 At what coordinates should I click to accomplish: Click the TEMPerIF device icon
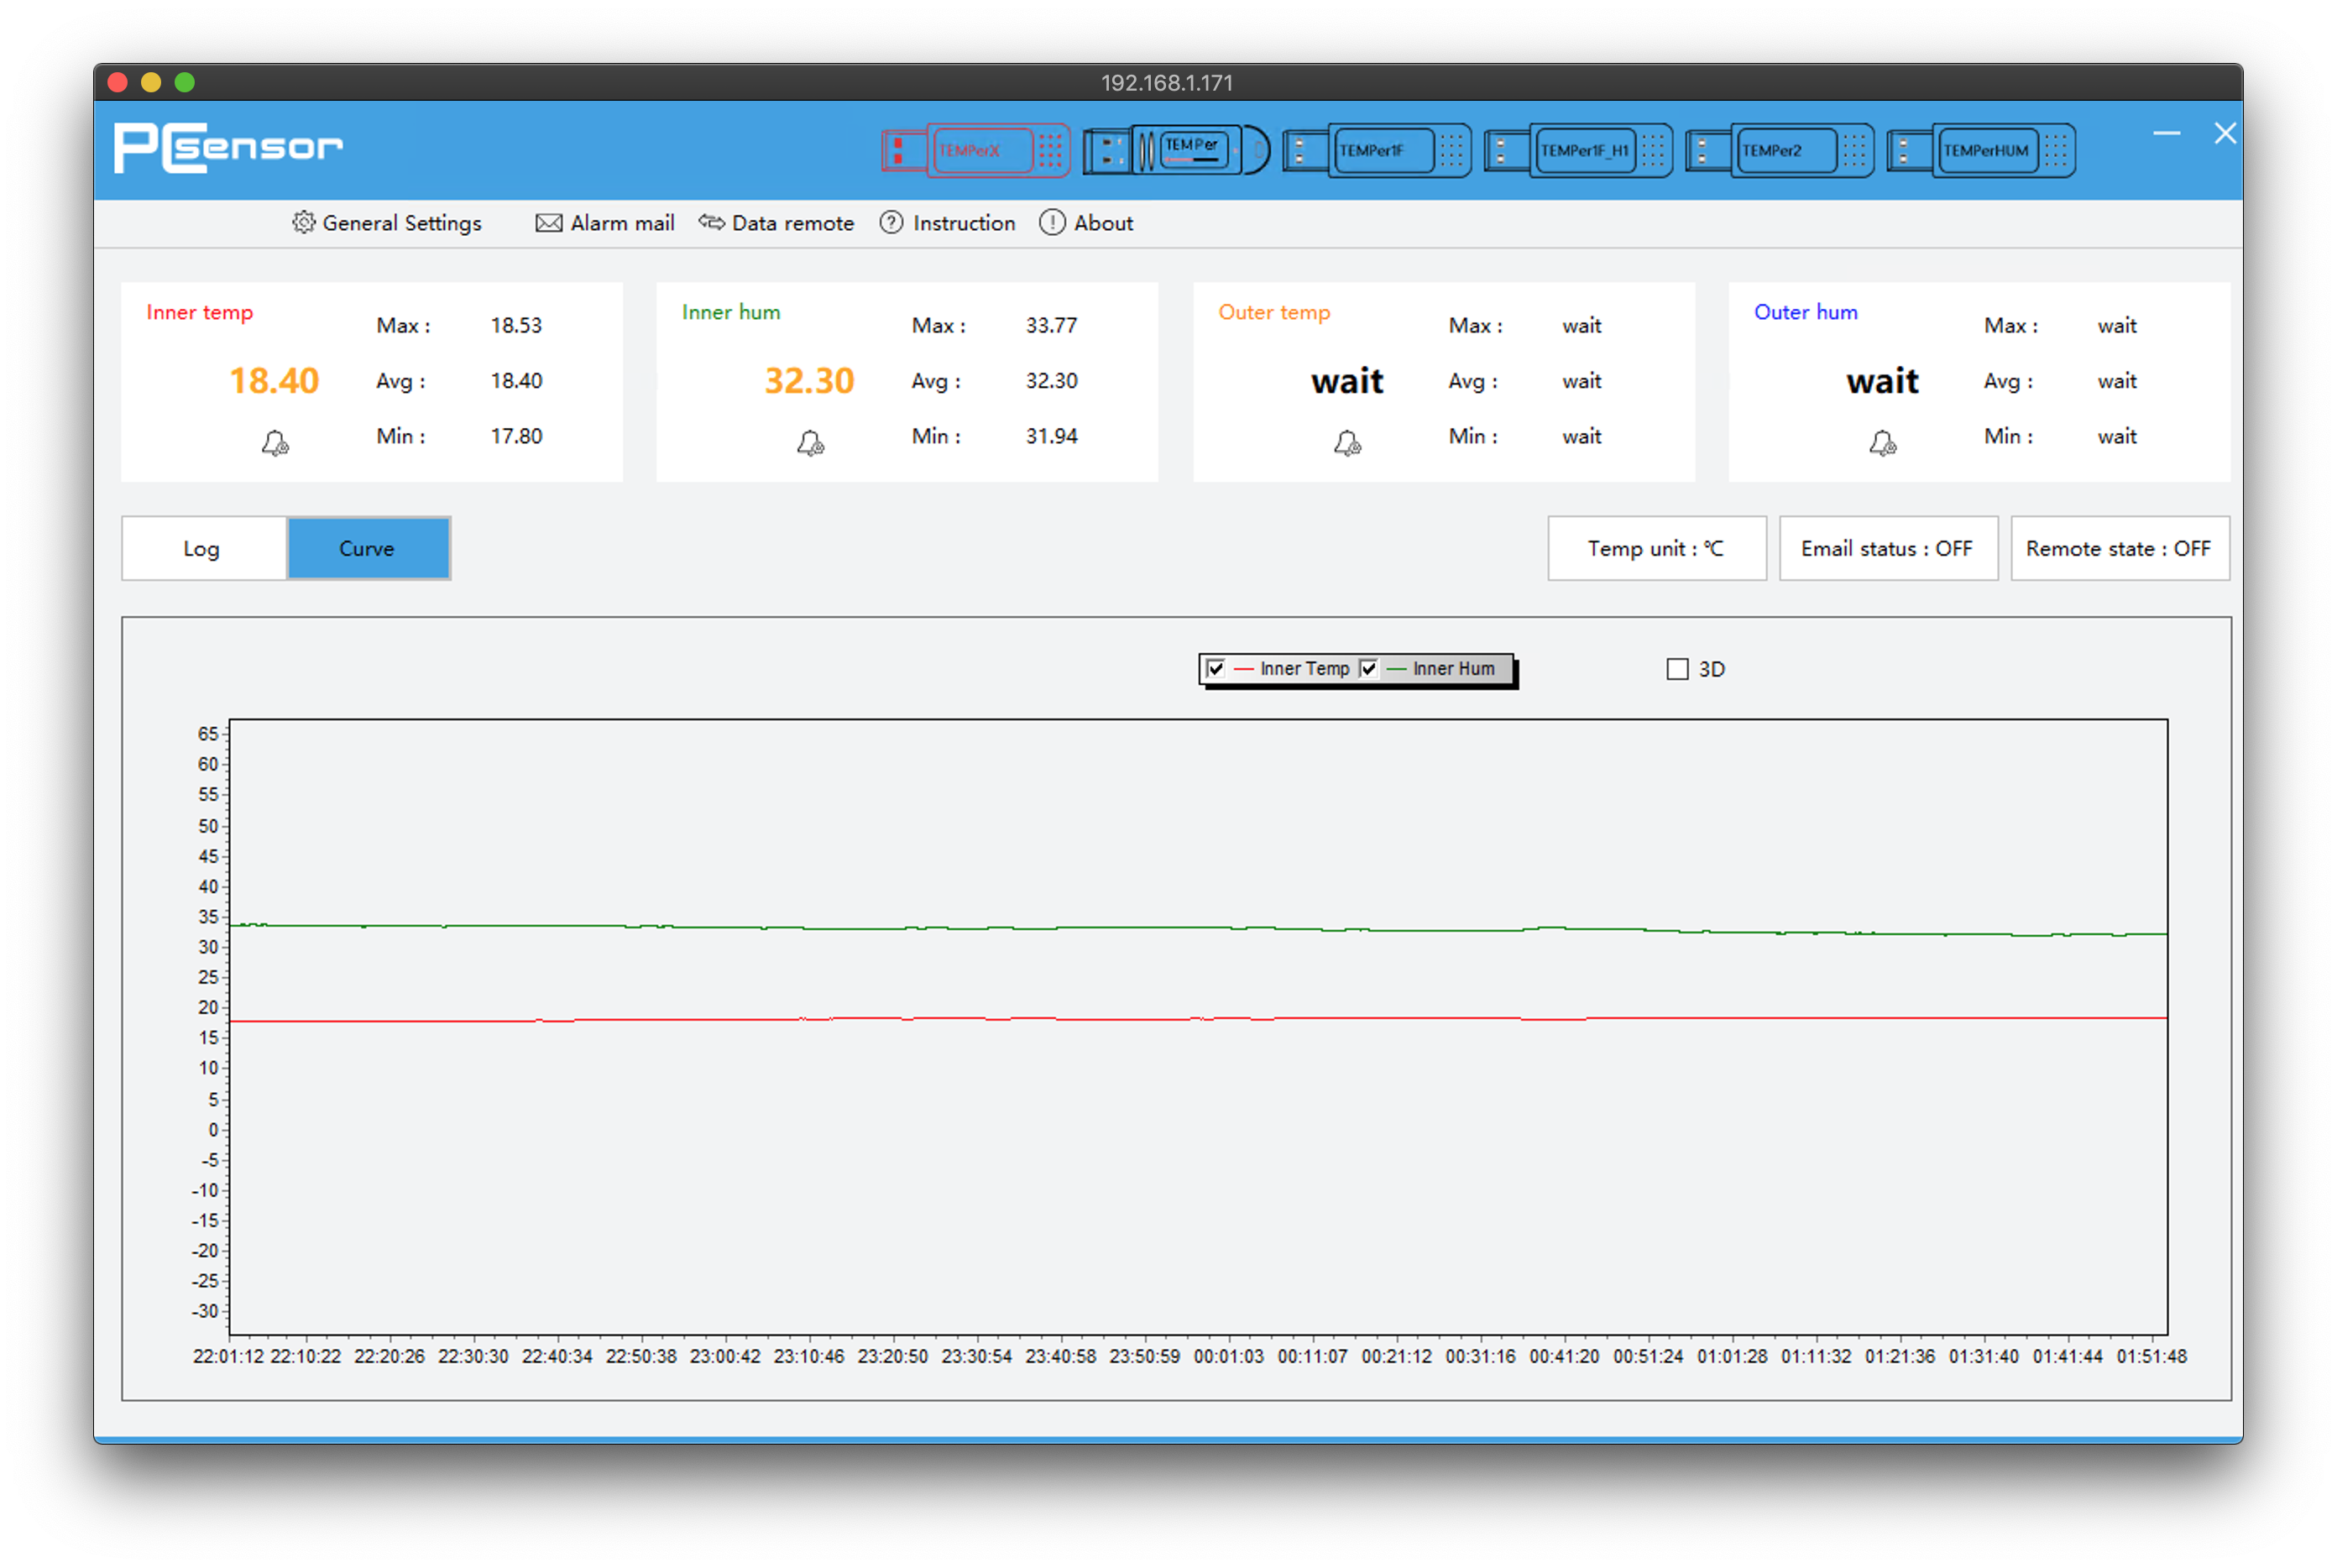click(1389, 149)
